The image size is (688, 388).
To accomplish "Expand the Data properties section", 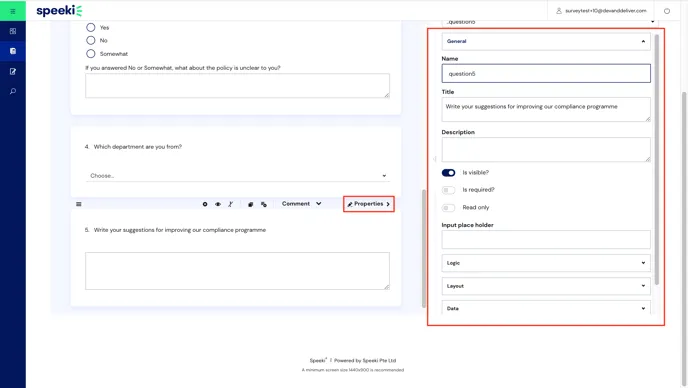I will click(x=546, y=309).
